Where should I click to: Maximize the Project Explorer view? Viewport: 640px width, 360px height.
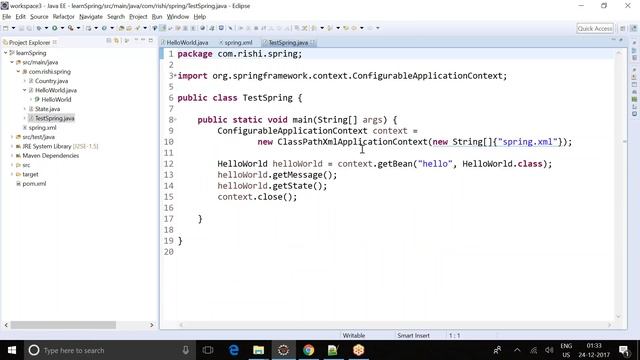point(151,40)
